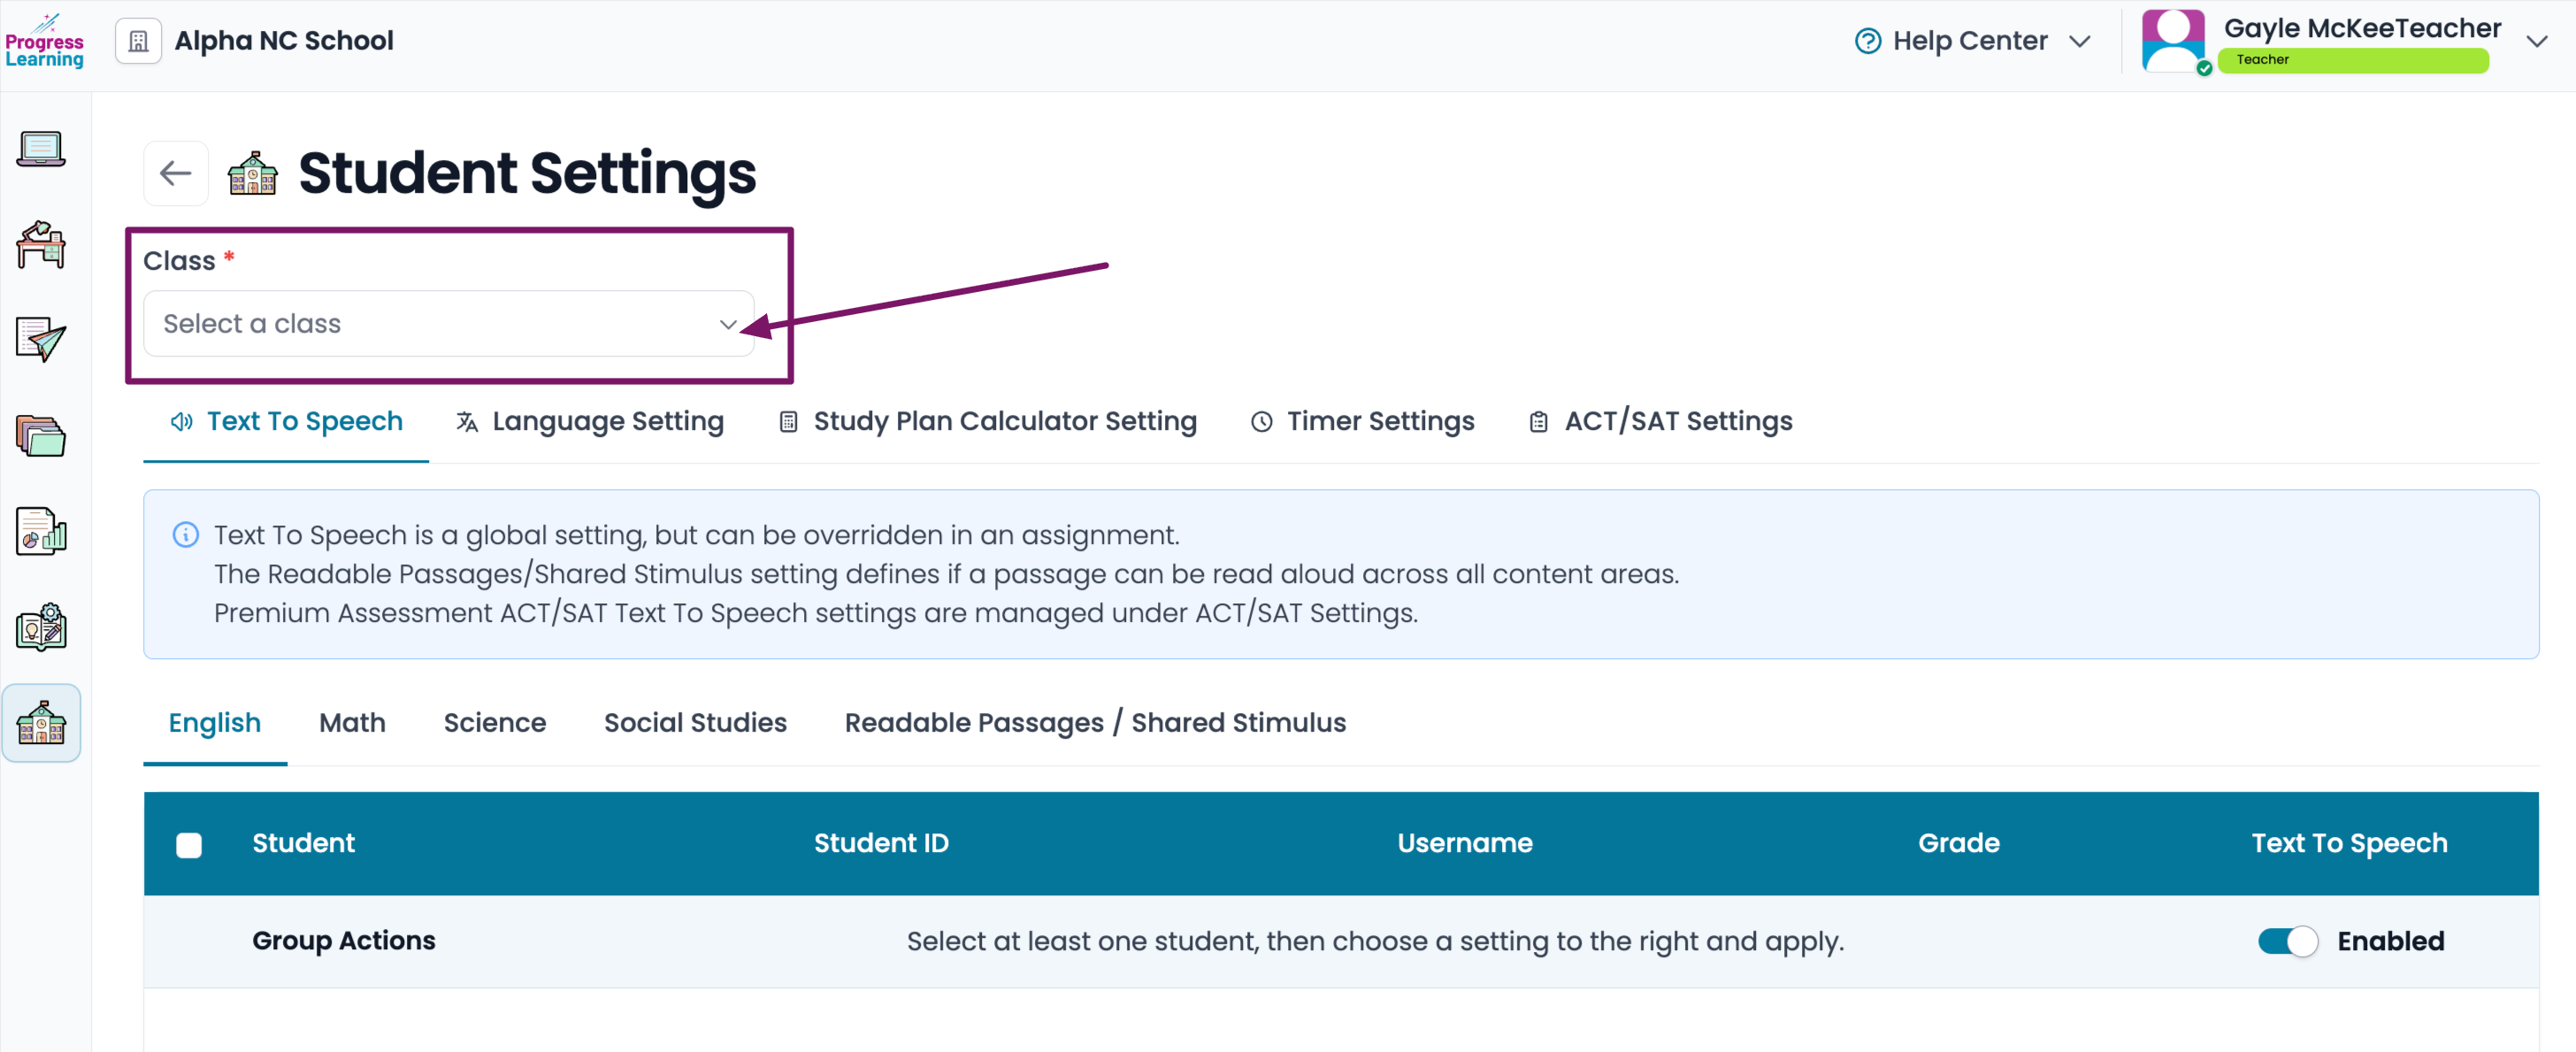Image resolution: width=2576 pixels, height=1052 pixels.
Task: Open the reports chart sidebar icon
Action: coord(41,531)
